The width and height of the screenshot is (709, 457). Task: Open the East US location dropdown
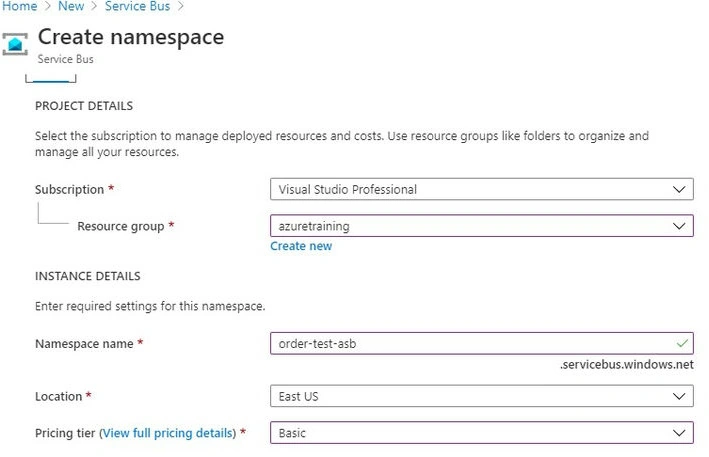482,396
